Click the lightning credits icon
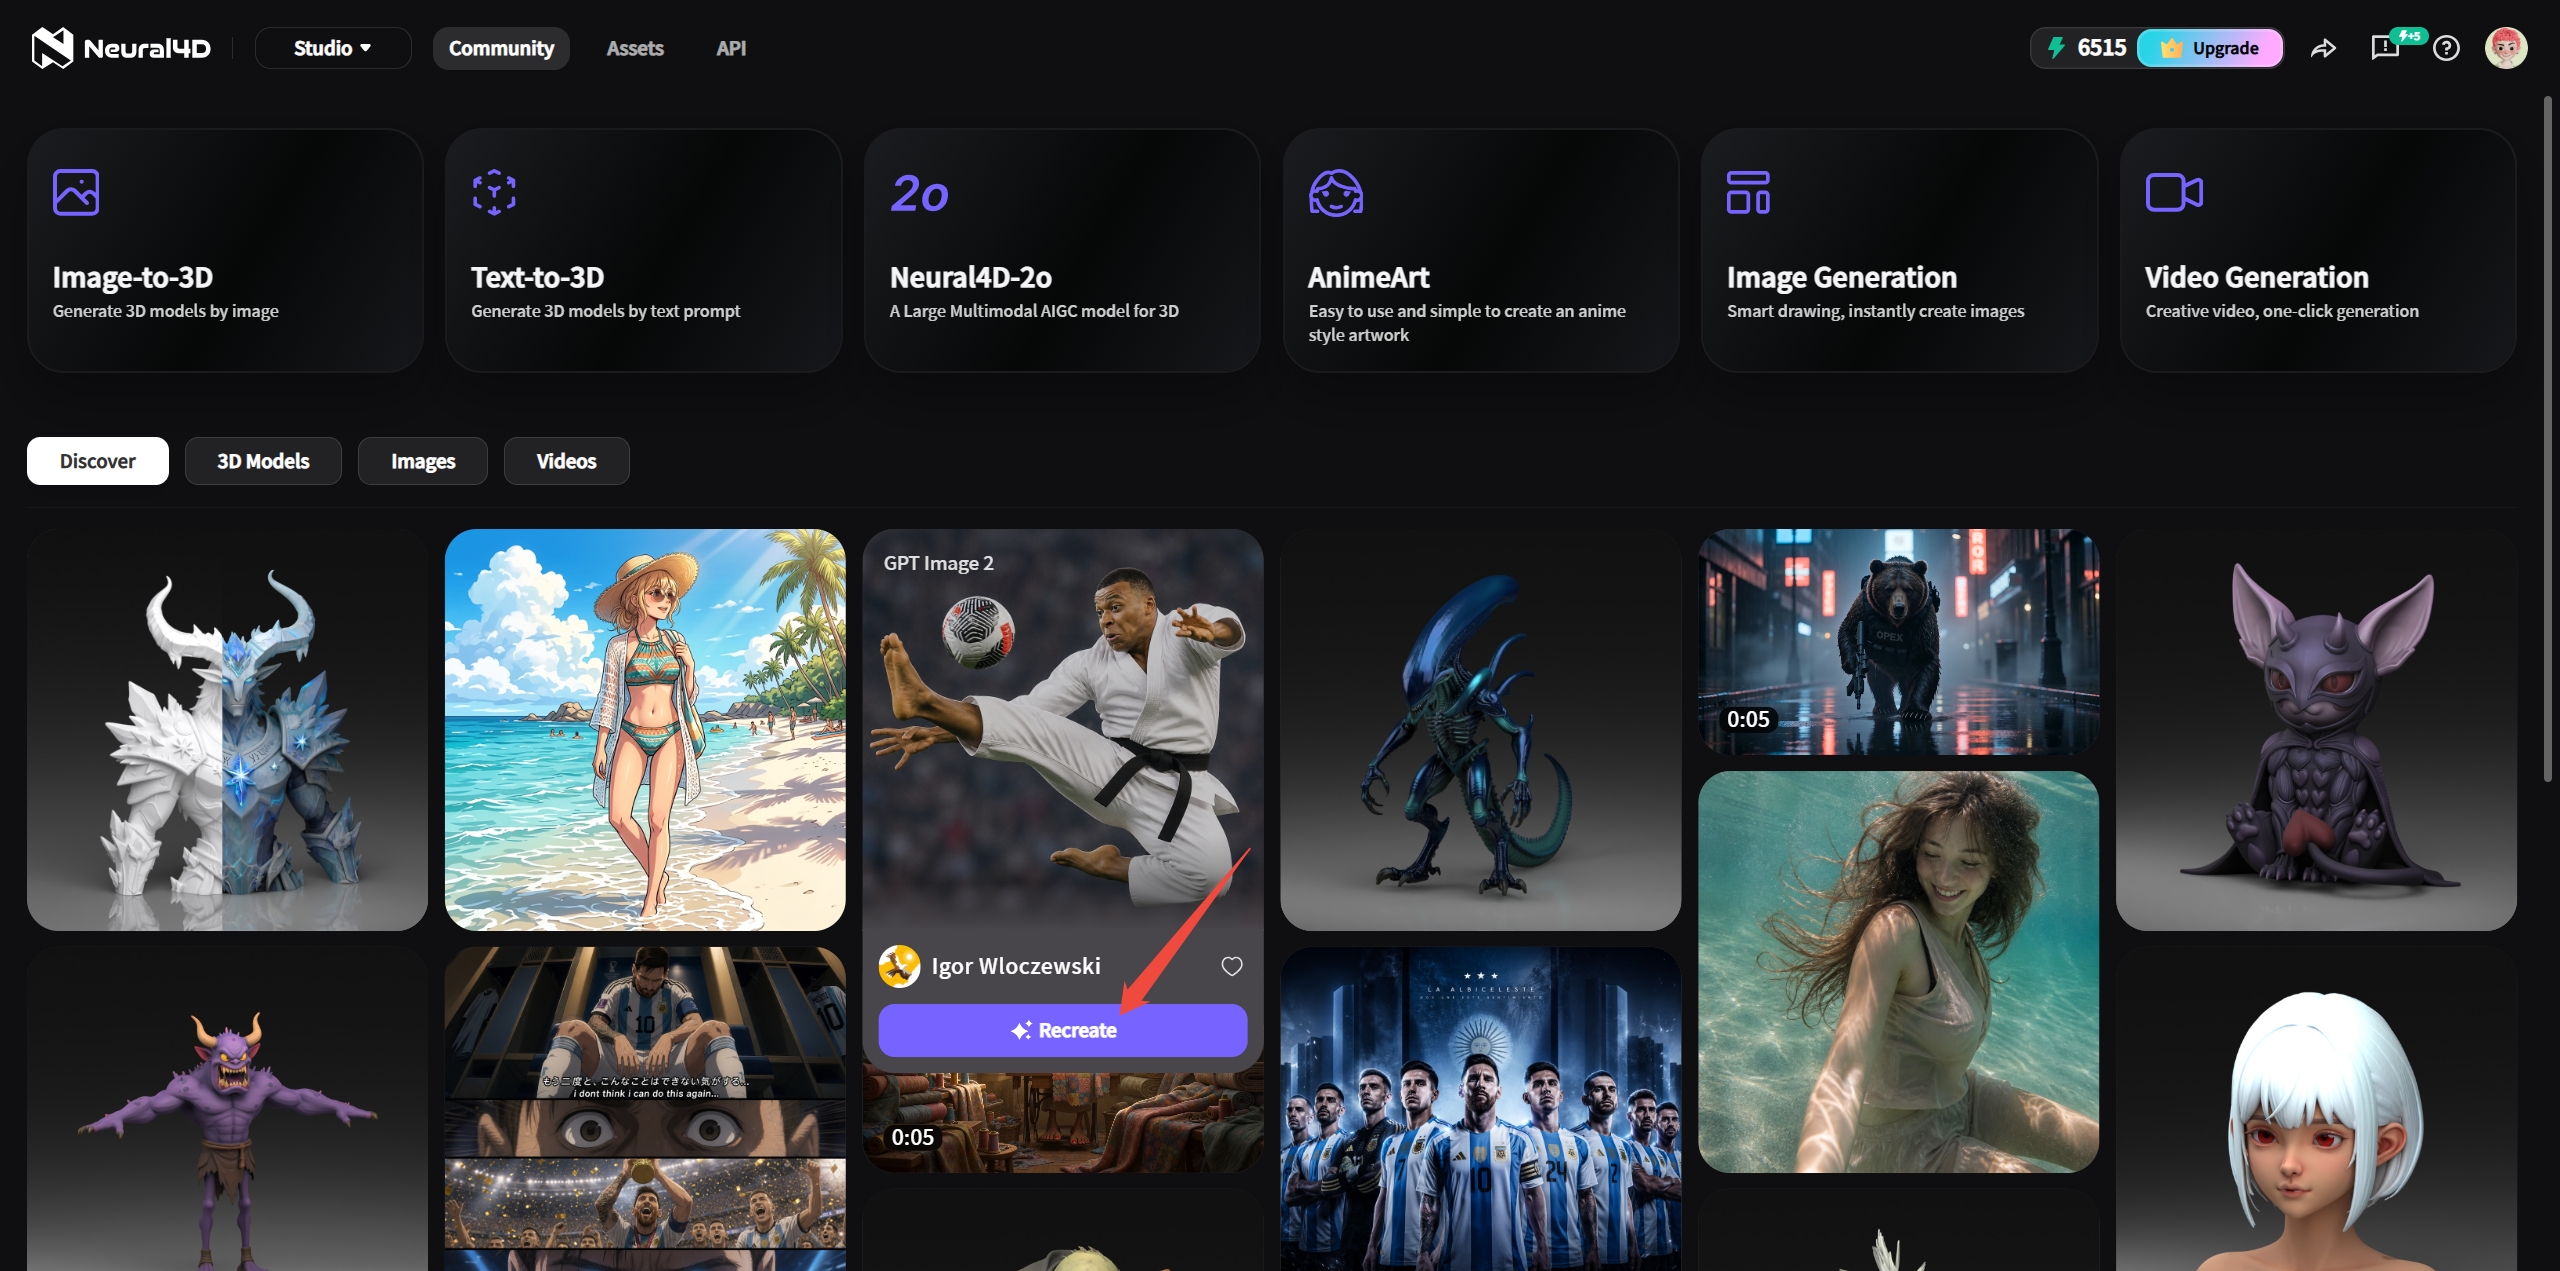The image size is (2560, 1271). [x=2056, y=48]
